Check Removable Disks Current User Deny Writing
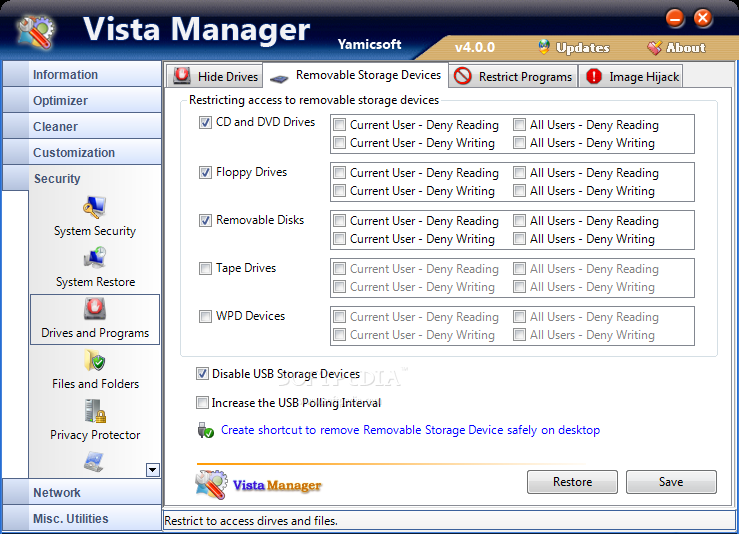 click(339, 238)
